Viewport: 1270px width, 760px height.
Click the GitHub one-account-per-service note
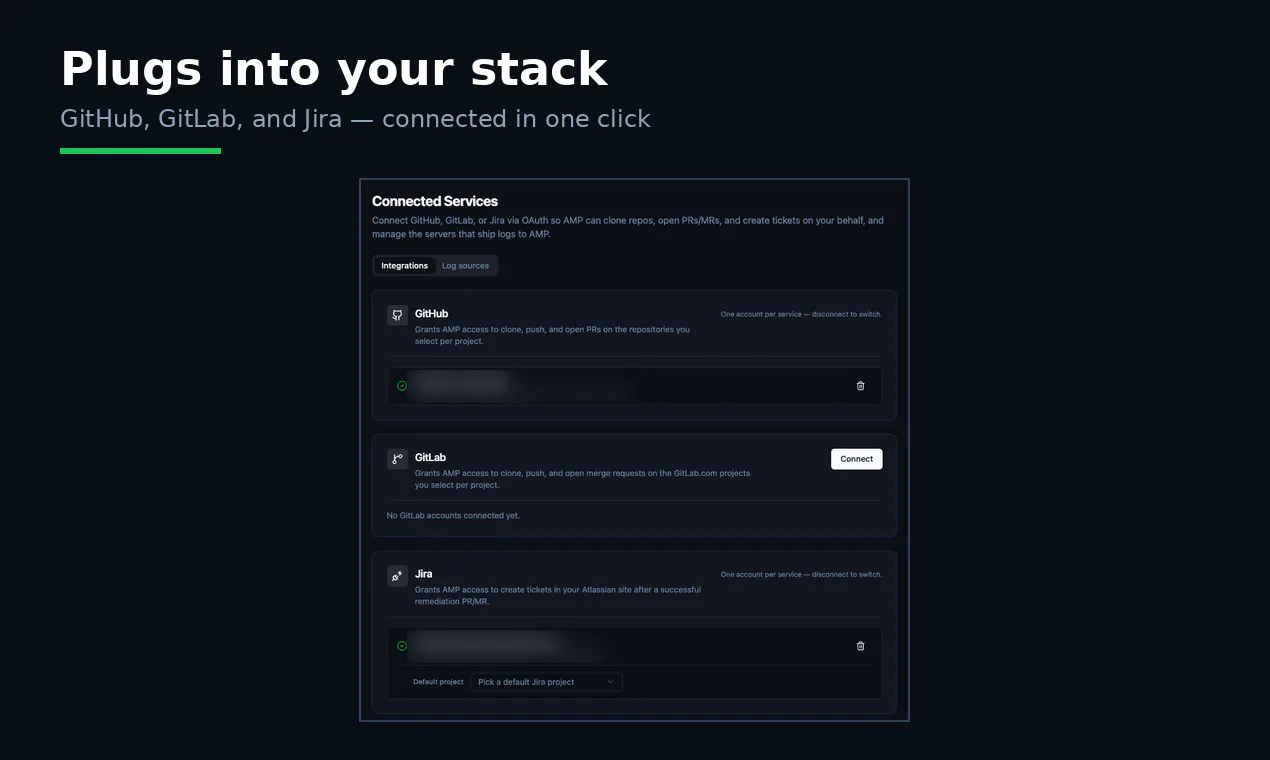coord(801,314)
